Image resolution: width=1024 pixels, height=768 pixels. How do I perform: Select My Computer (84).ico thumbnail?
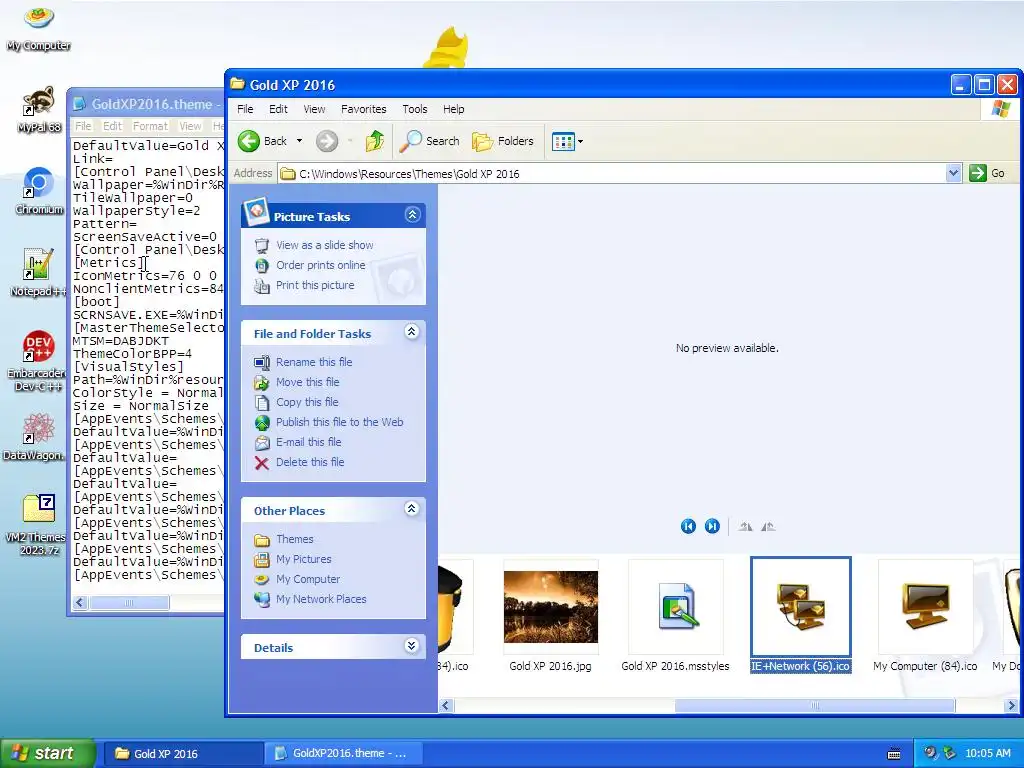click(925, 607)
